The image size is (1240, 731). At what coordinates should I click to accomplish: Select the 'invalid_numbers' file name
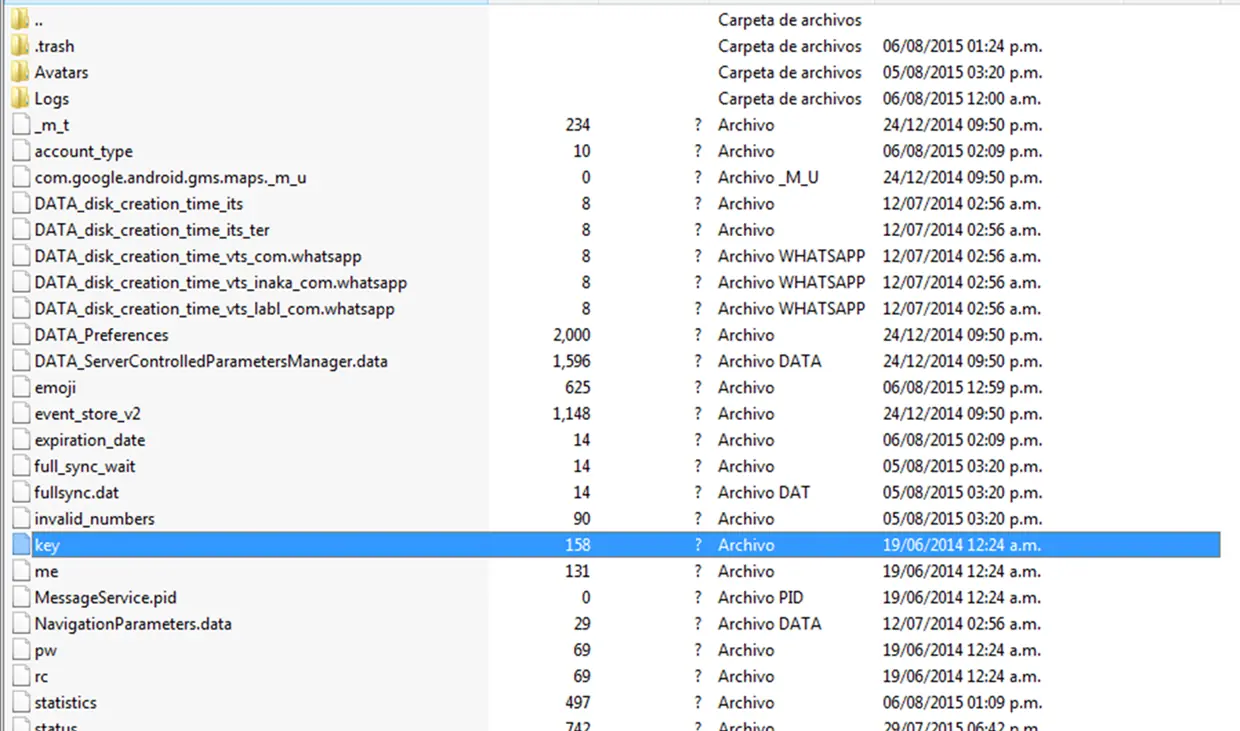94,518
